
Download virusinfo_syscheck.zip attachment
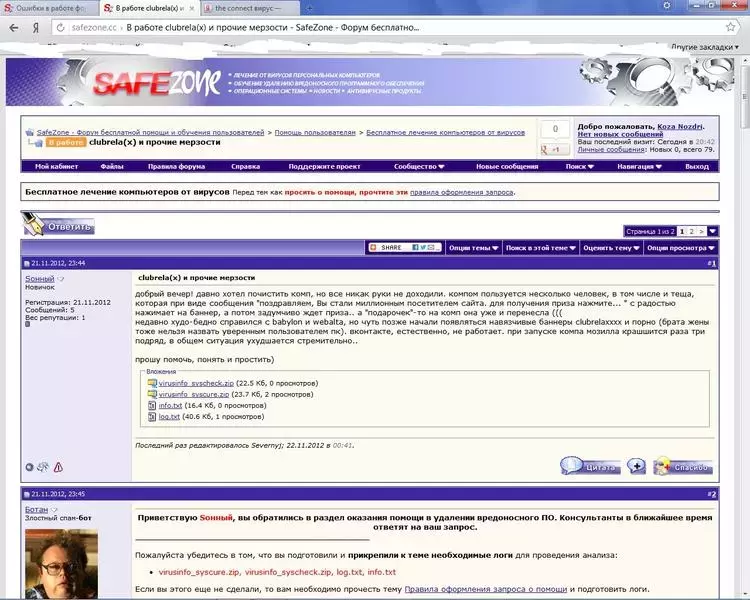[196, 383]
